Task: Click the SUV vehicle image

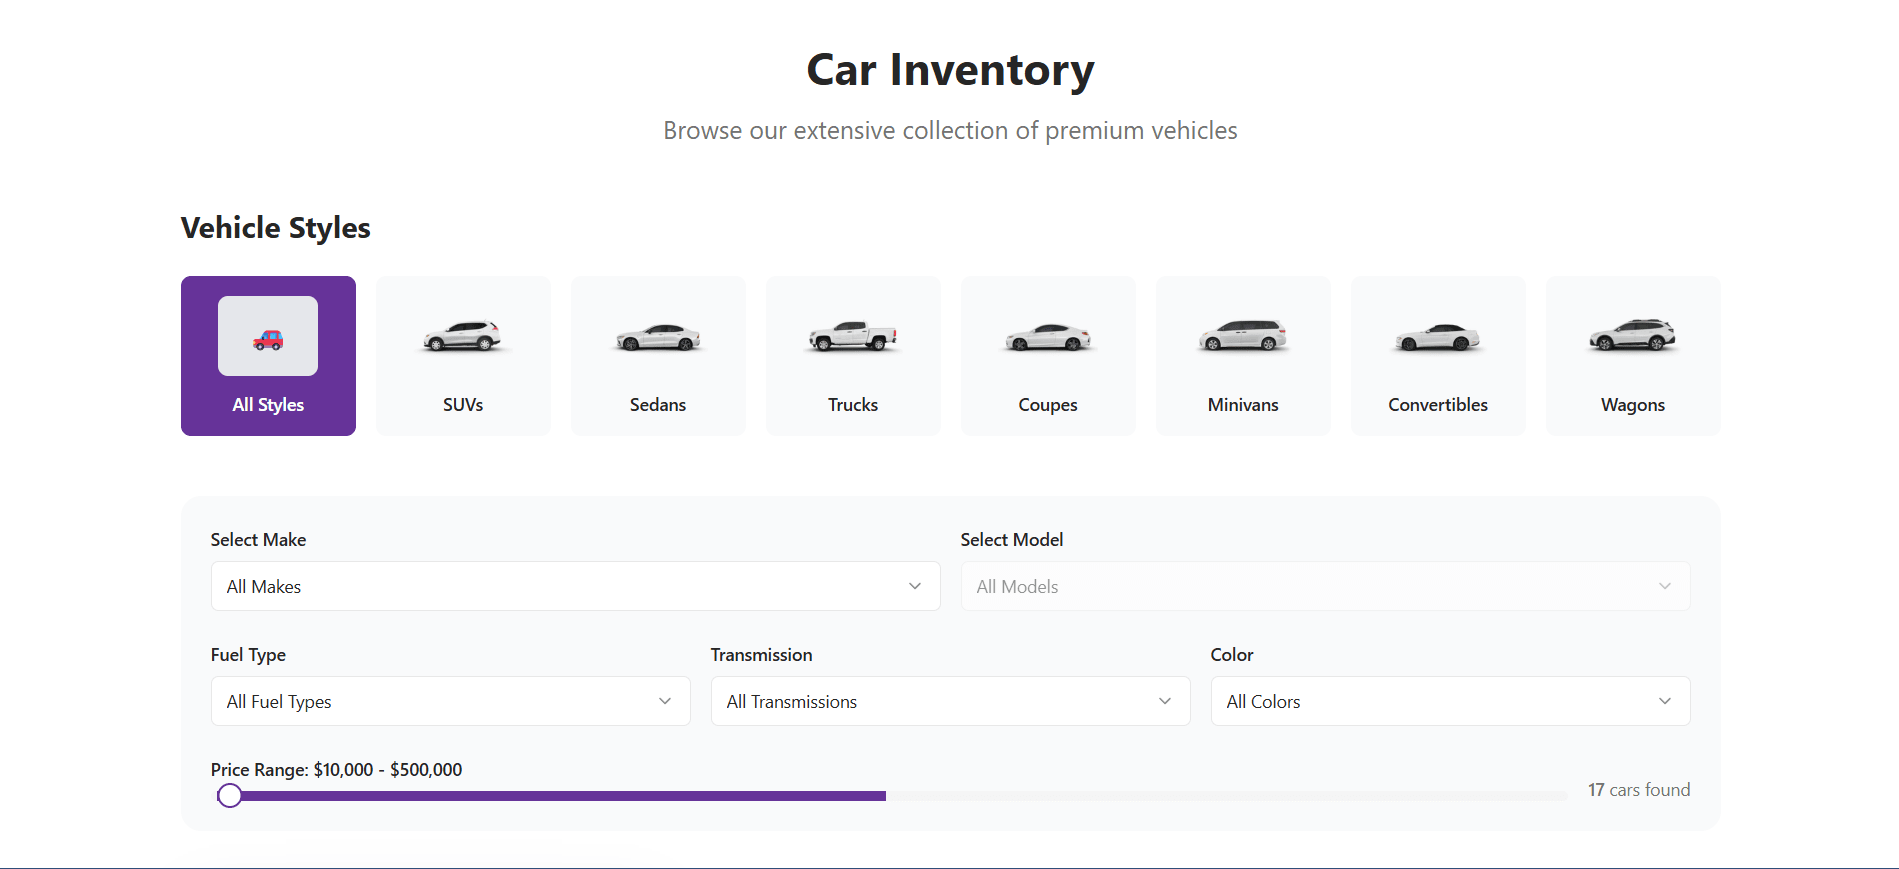Action: click(462, 336)
